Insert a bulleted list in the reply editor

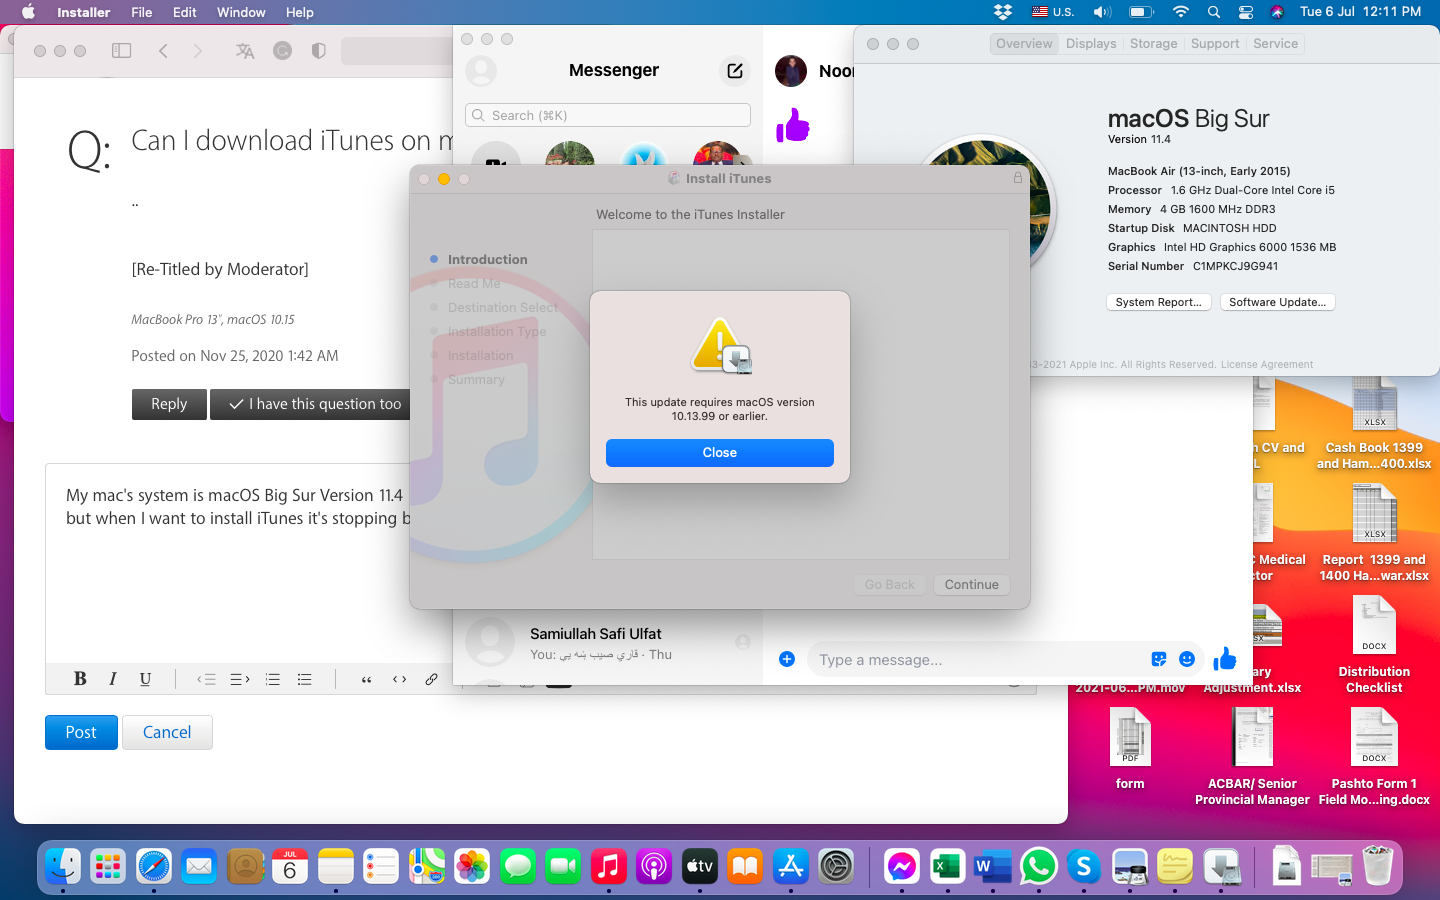point(305,679)
